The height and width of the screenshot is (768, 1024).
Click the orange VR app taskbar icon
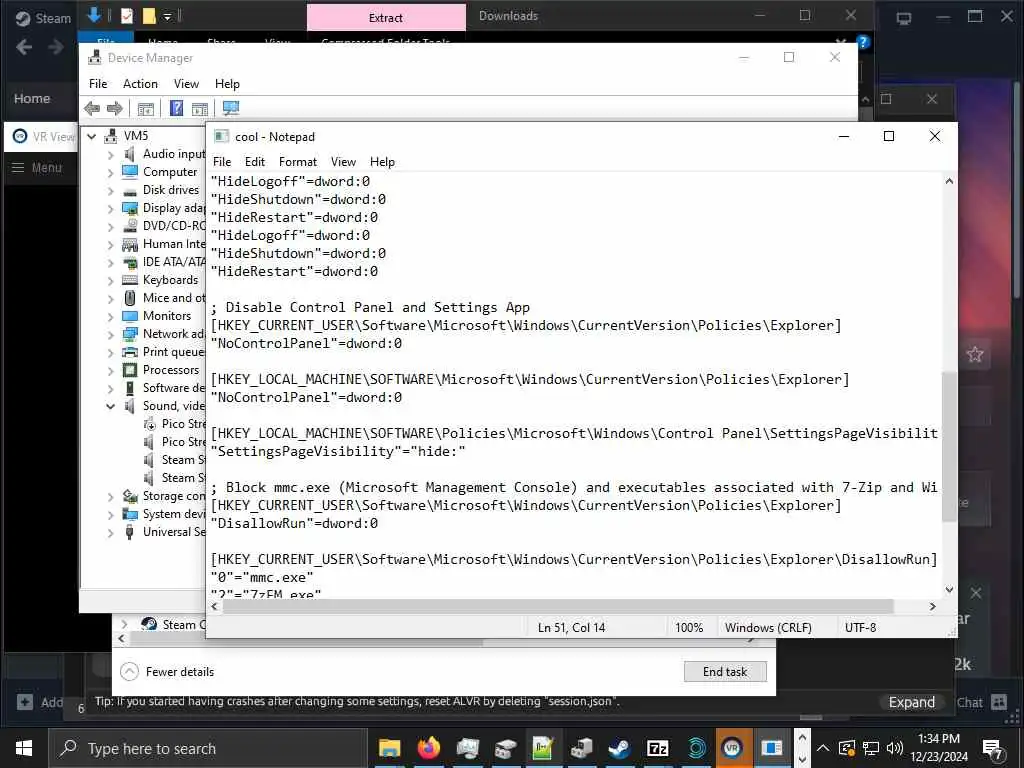click(733, 748)
